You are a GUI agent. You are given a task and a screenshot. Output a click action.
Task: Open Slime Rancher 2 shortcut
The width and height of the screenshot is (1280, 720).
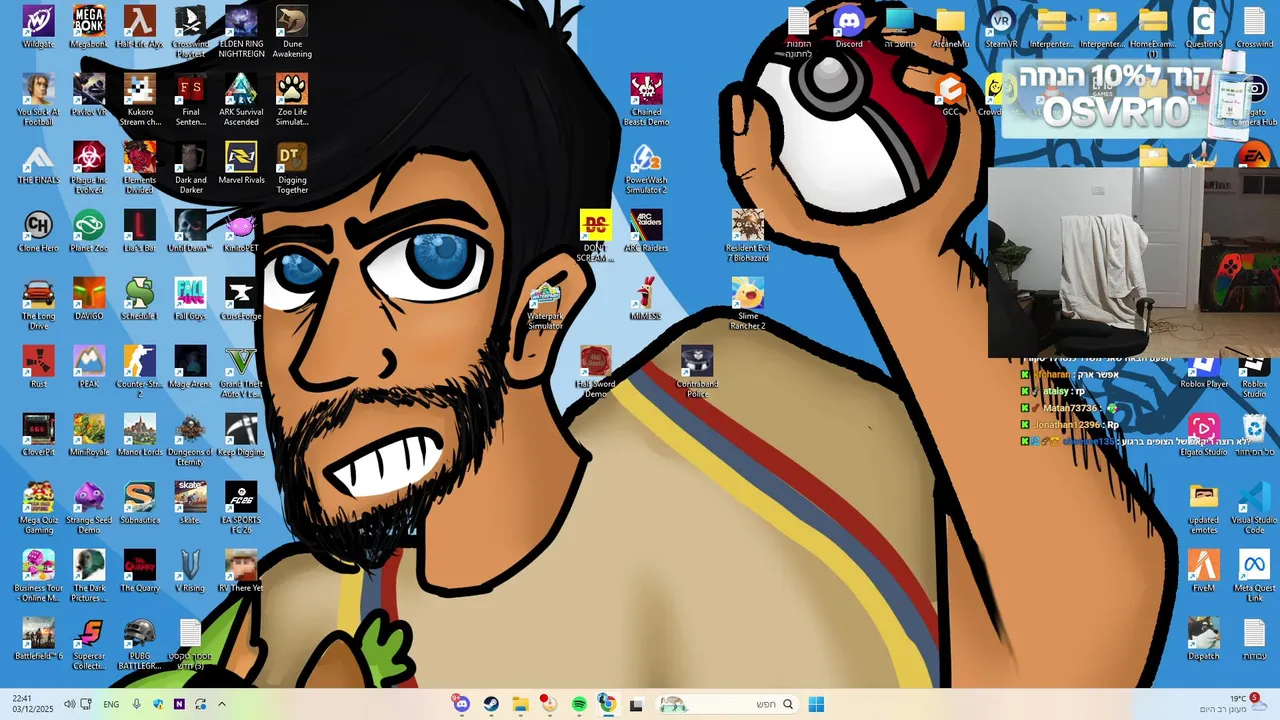coord(748,304)
